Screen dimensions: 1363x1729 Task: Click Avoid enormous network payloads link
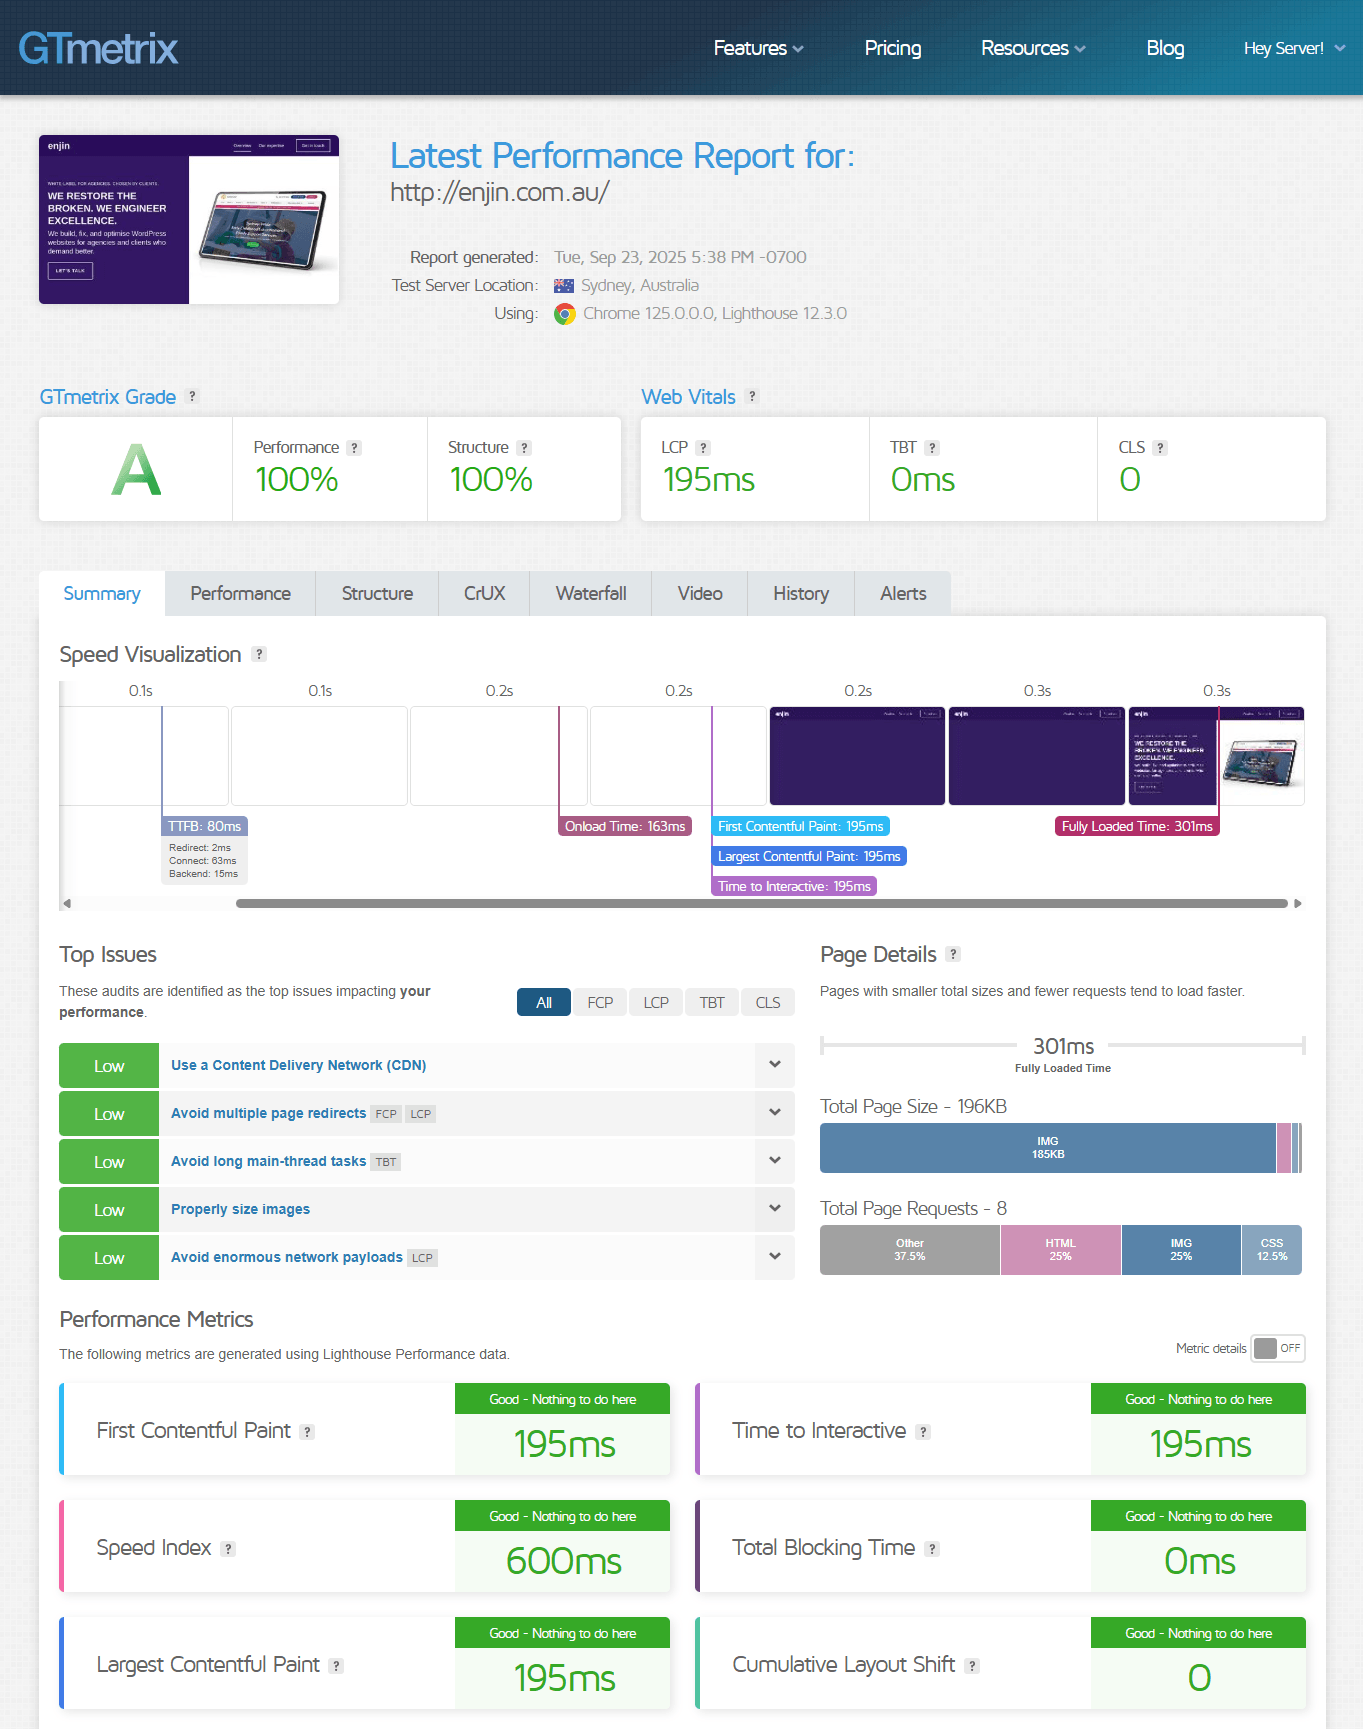(x=286, y=1257)
